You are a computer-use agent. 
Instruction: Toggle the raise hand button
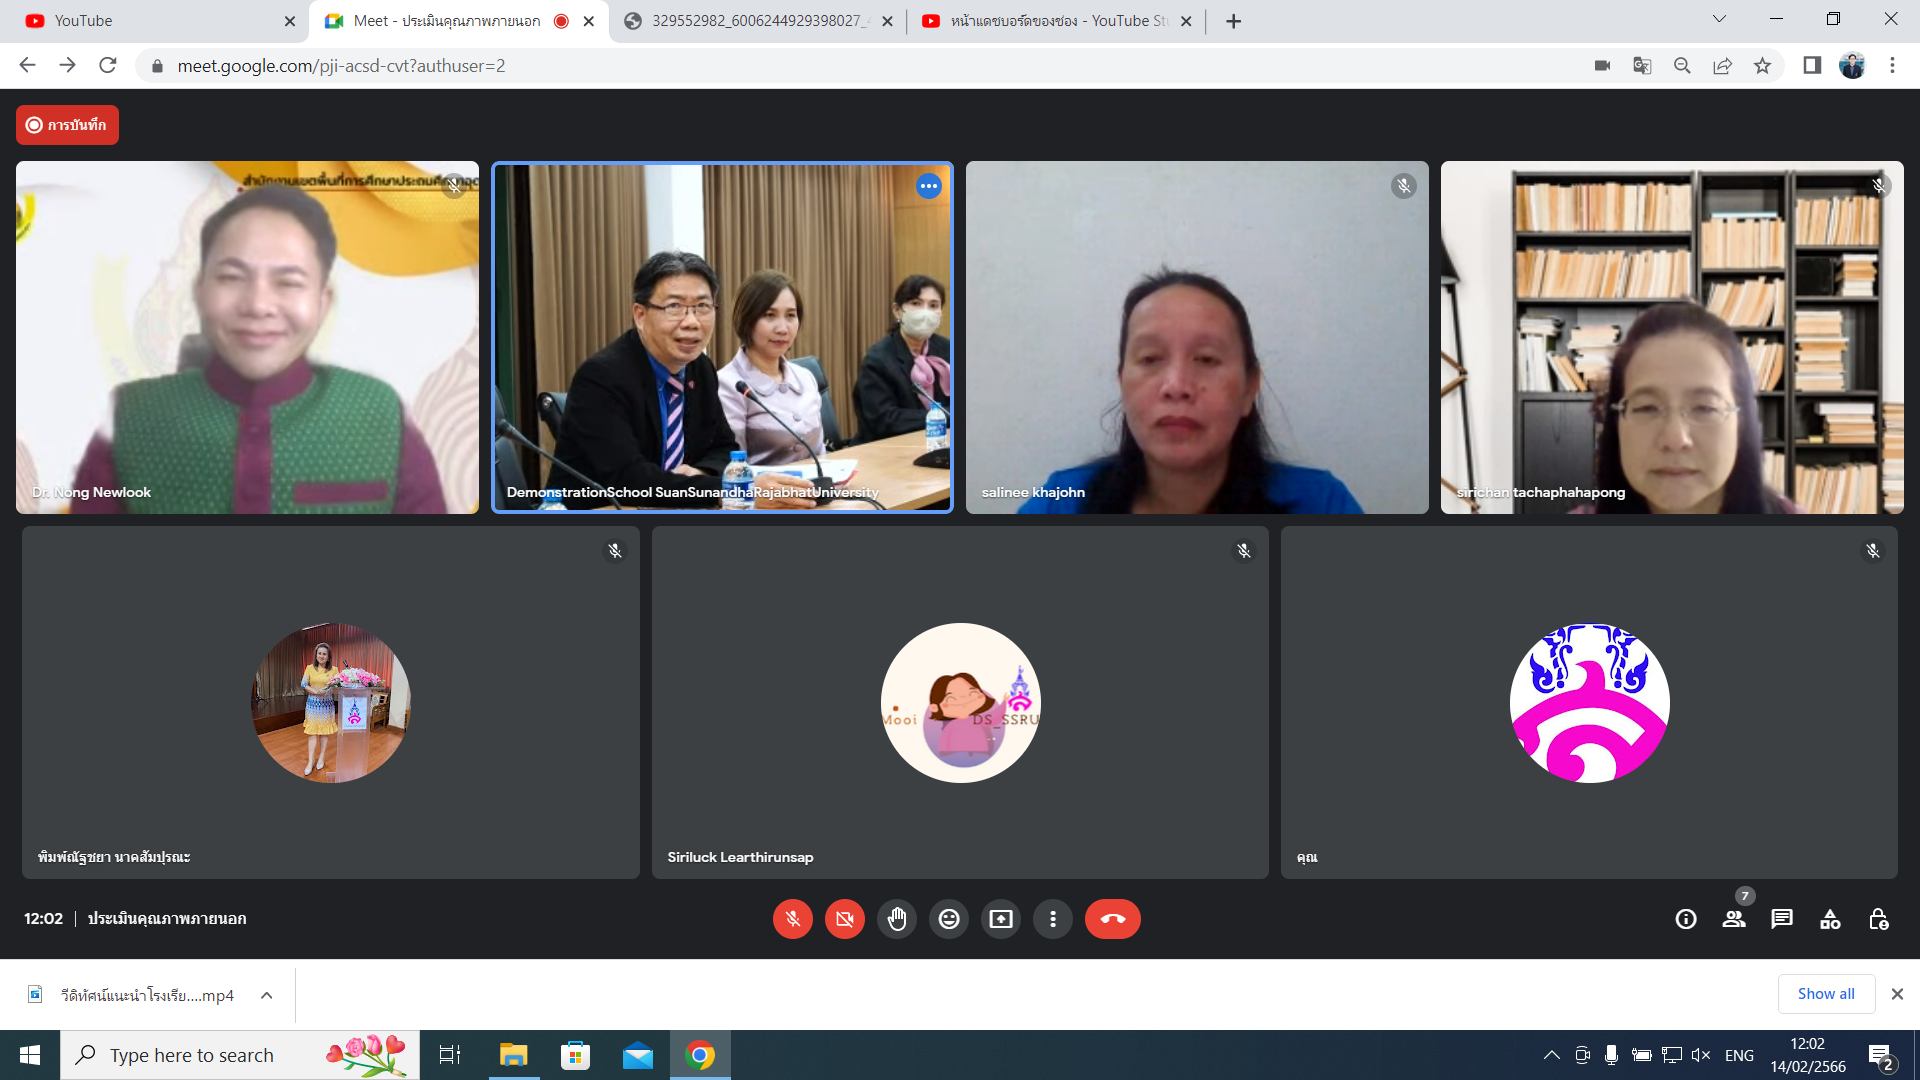click(x=897, y=919)
